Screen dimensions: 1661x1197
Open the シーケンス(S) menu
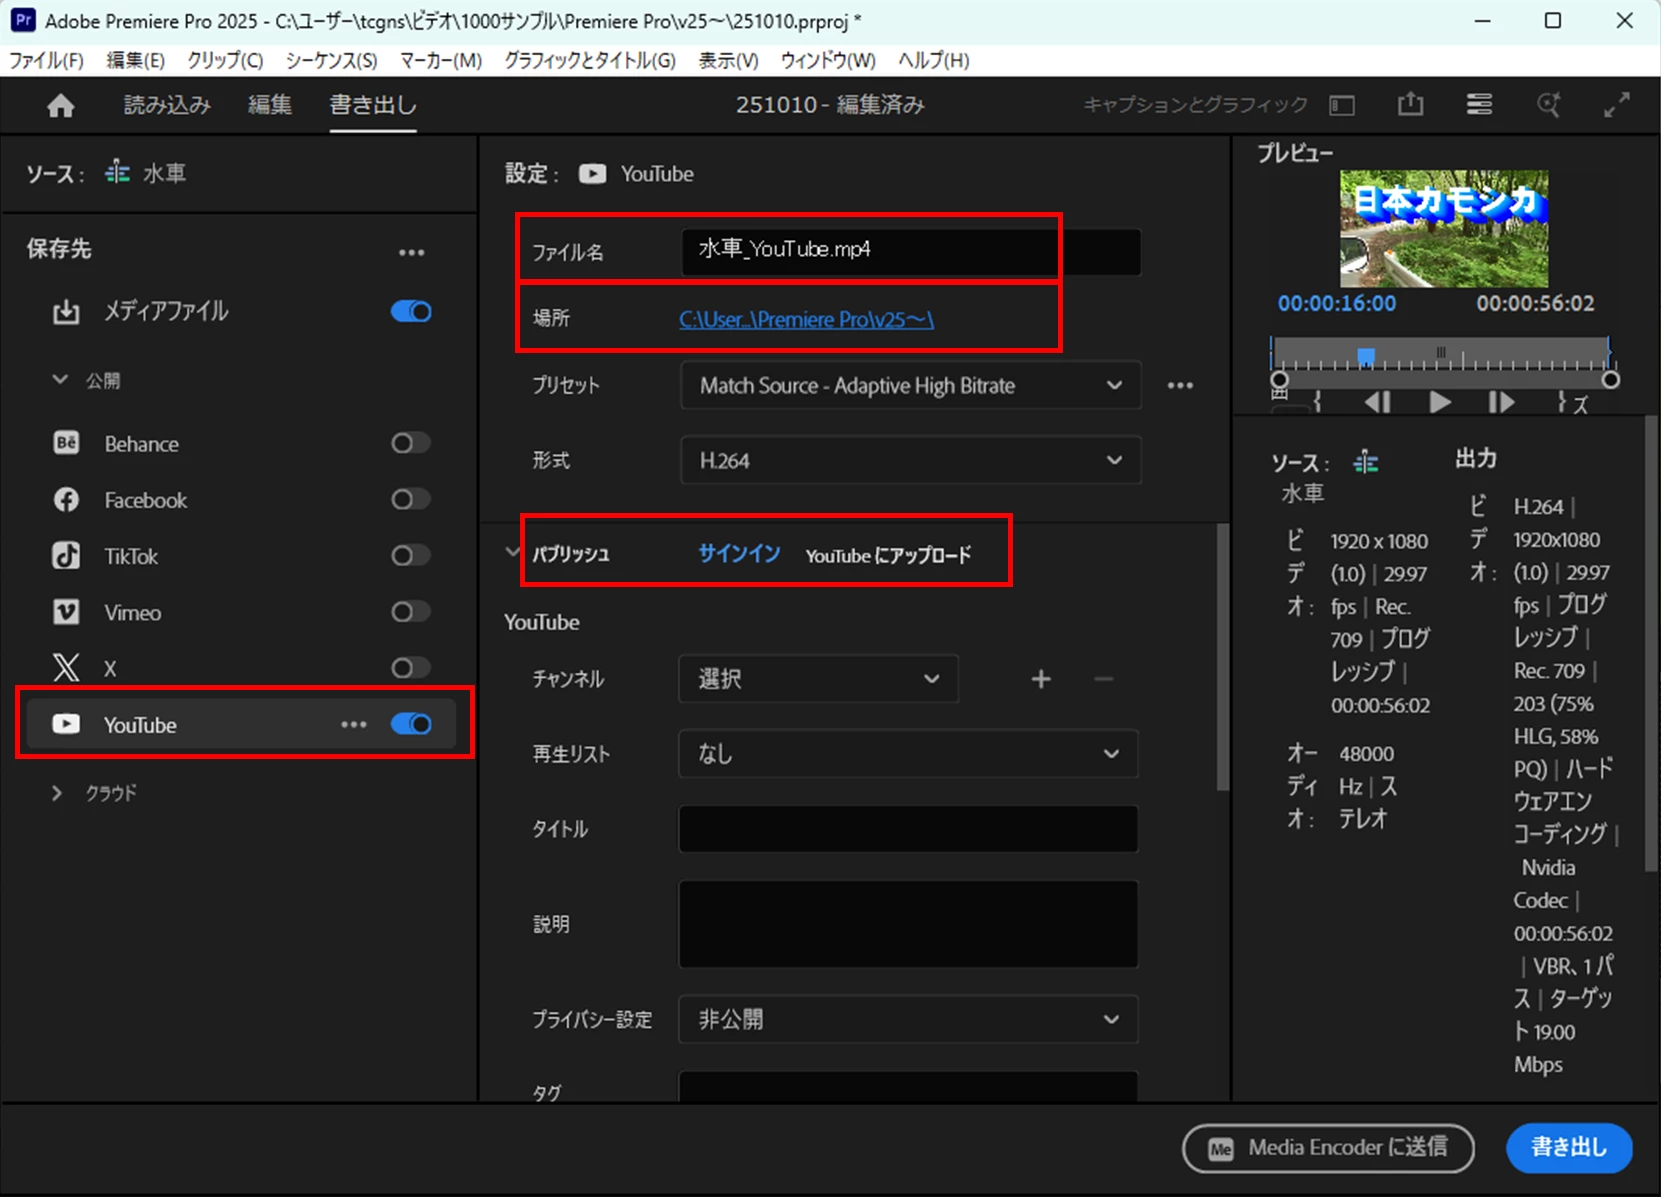click(x=331, y=60)
